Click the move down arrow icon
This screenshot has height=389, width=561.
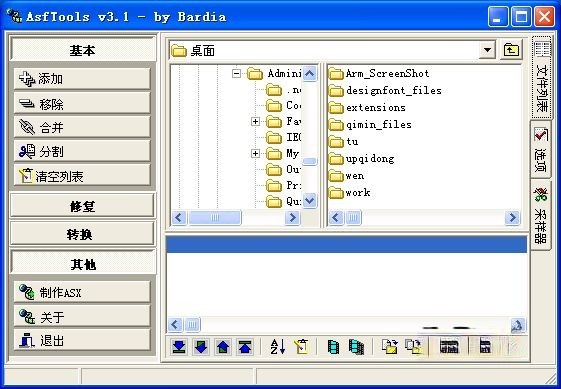(201, 346)
